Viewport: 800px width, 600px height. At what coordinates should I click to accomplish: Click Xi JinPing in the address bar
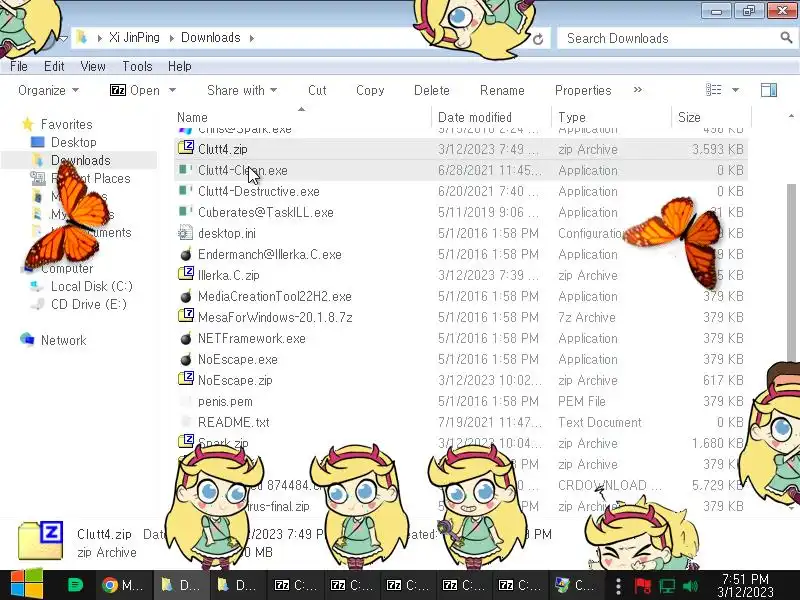pos(134,37)
